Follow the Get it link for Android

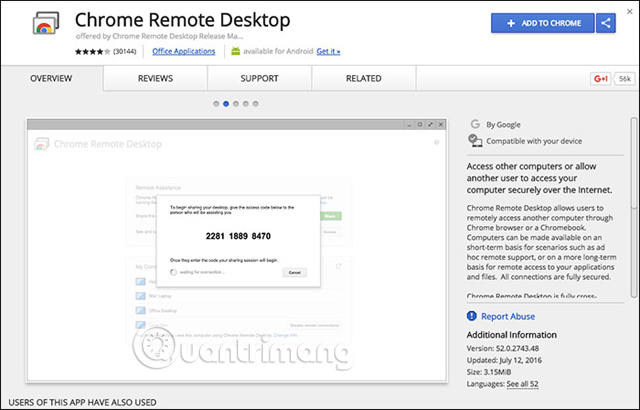[328, 51]
